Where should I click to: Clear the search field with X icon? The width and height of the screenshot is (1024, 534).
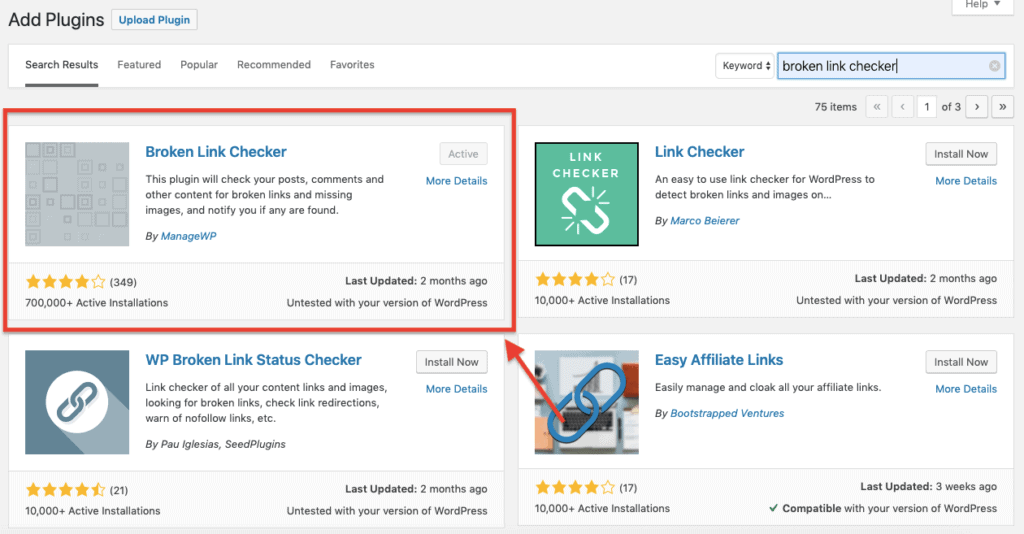click(x=995, y=66)
